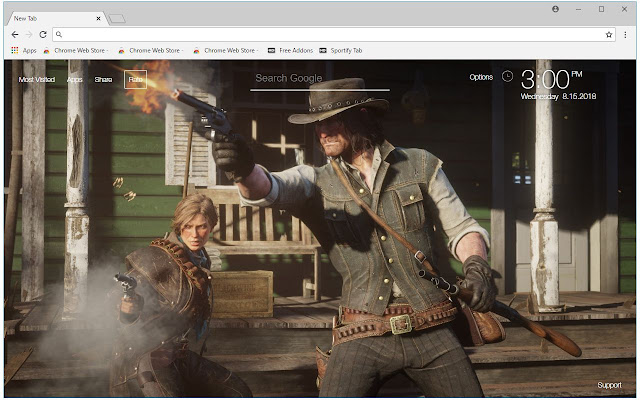This screenshot has width=640, height=400.
Task: Bookmark this page with the star icon
Action: pos(609,35)
